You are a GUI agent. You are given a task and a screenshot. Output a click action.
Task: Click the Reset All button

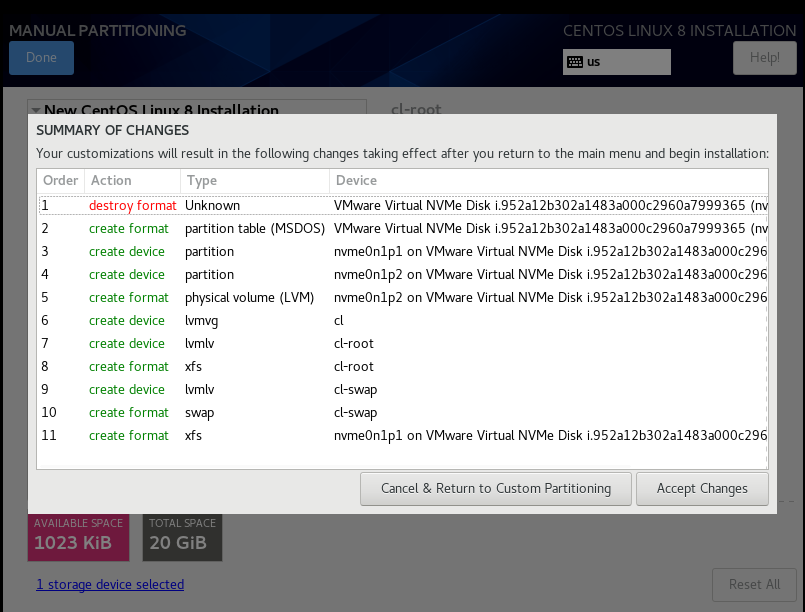[x=754, y=584]
